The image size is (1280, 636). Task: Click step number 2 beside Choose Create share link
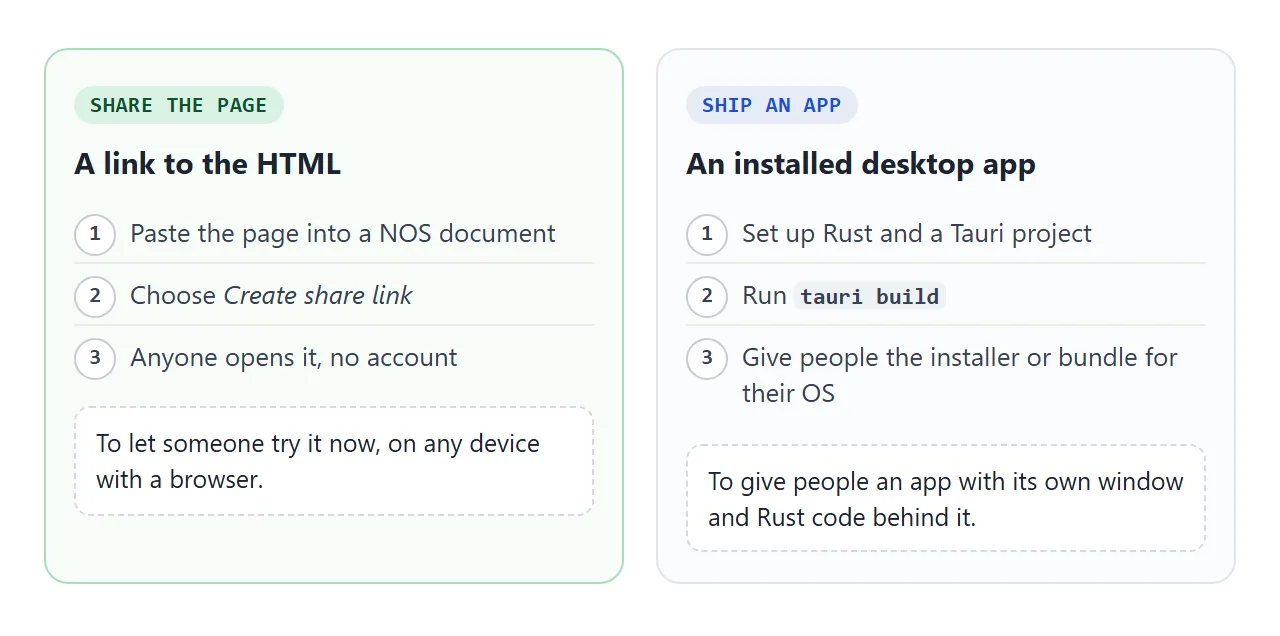(95, 296)
